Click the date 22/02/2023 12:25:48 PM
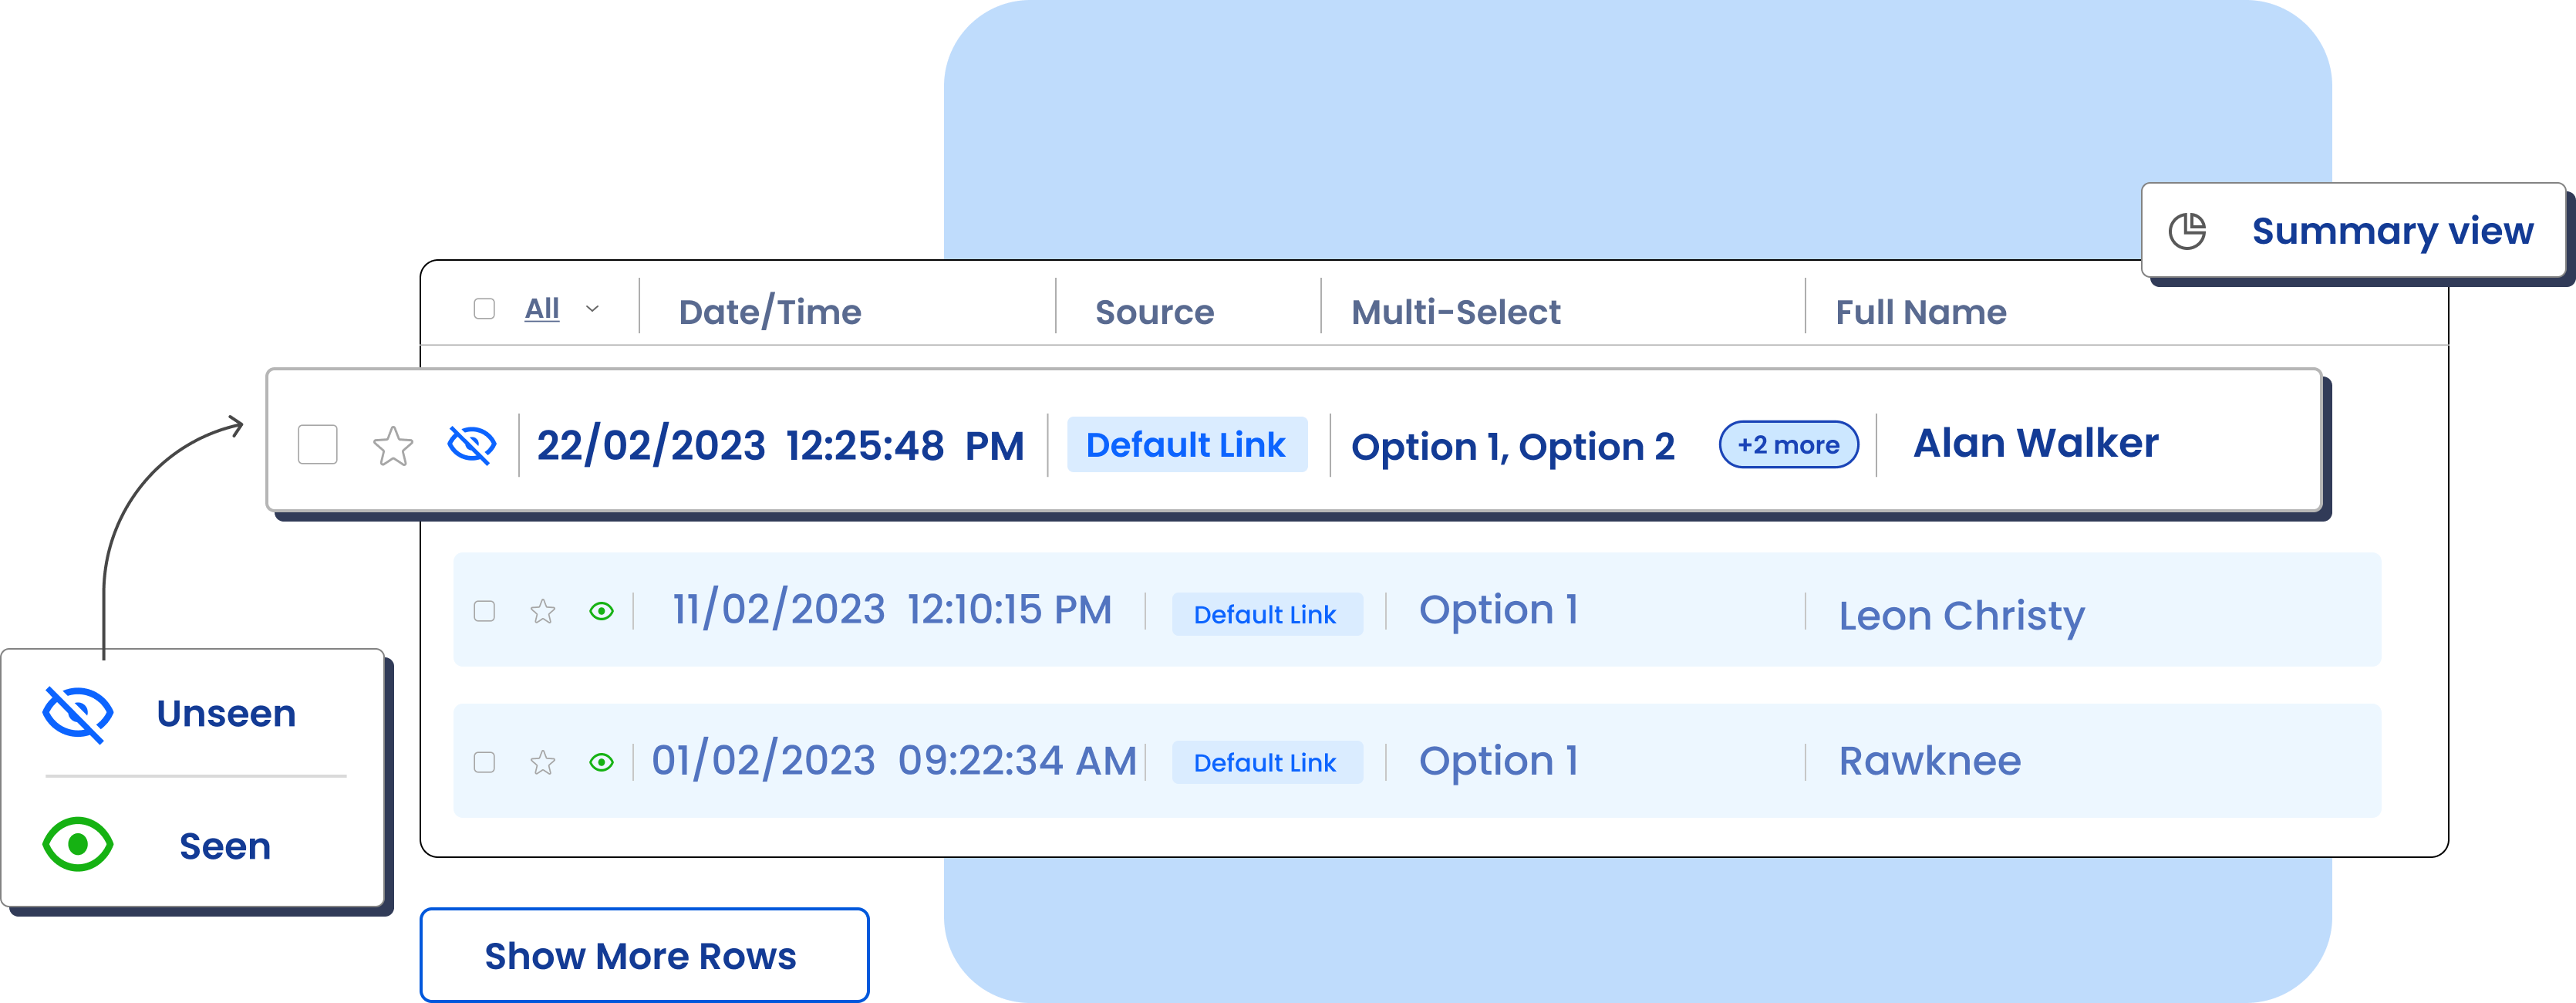This screenshot has width=2576, height=1003. [780, 445]
